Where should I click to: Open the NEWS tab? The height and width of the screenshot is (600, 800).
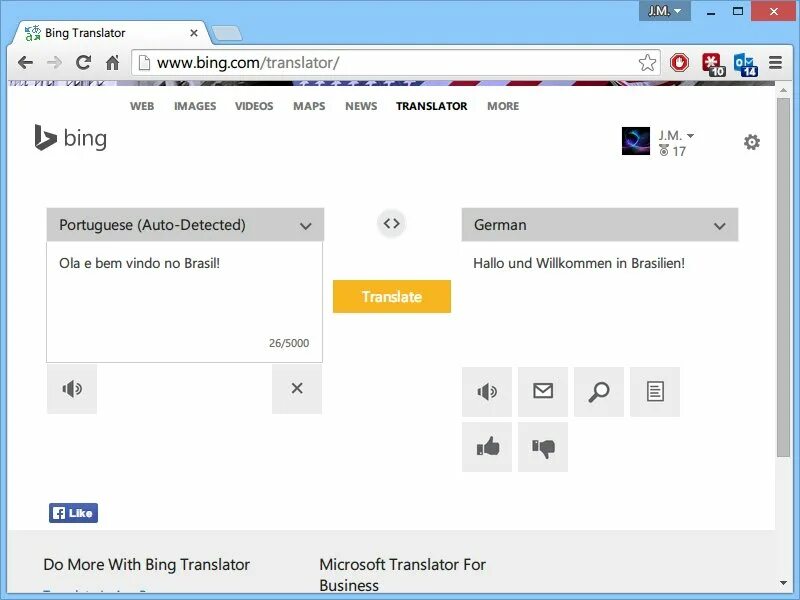(x=361, y=106)
